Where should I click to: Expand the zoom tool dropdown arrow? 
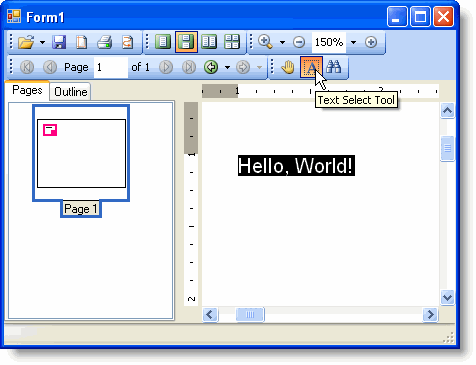coord(282,42)
